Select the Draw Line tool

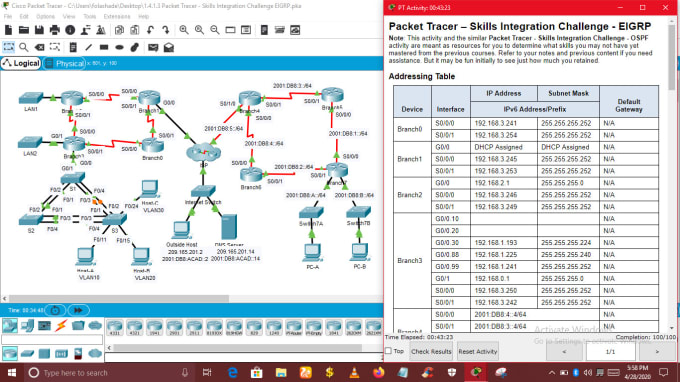point(88,47)
